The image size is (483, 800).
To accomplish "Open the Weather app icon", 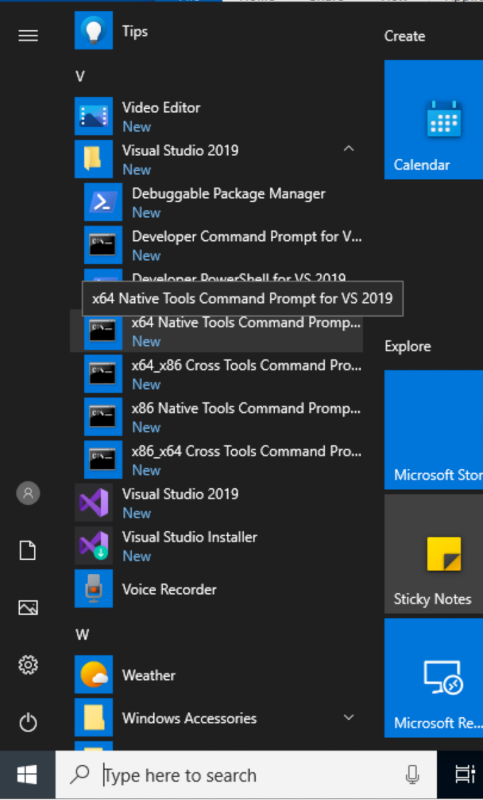I will 94,674.
